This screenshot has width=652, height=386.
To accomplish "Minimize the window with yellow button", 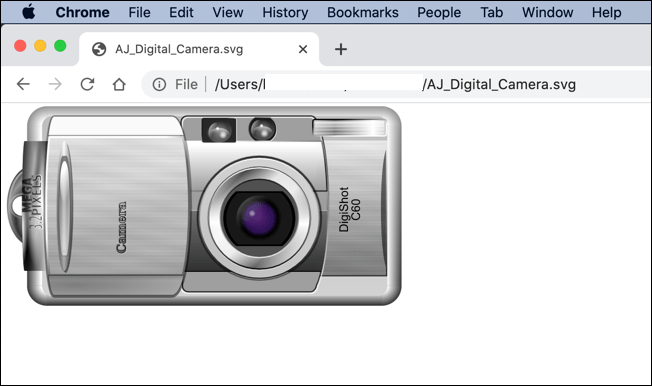I will [x=40, y=46].
